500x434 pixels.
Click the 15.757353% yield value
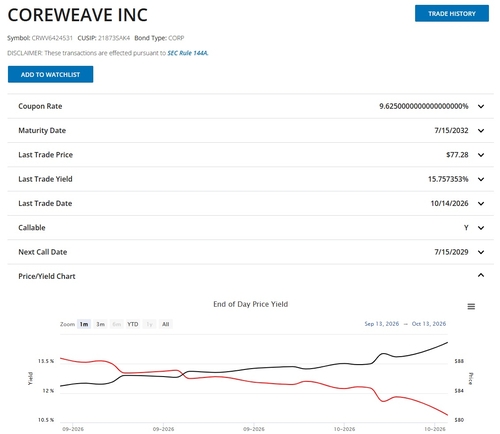point(448,179)
